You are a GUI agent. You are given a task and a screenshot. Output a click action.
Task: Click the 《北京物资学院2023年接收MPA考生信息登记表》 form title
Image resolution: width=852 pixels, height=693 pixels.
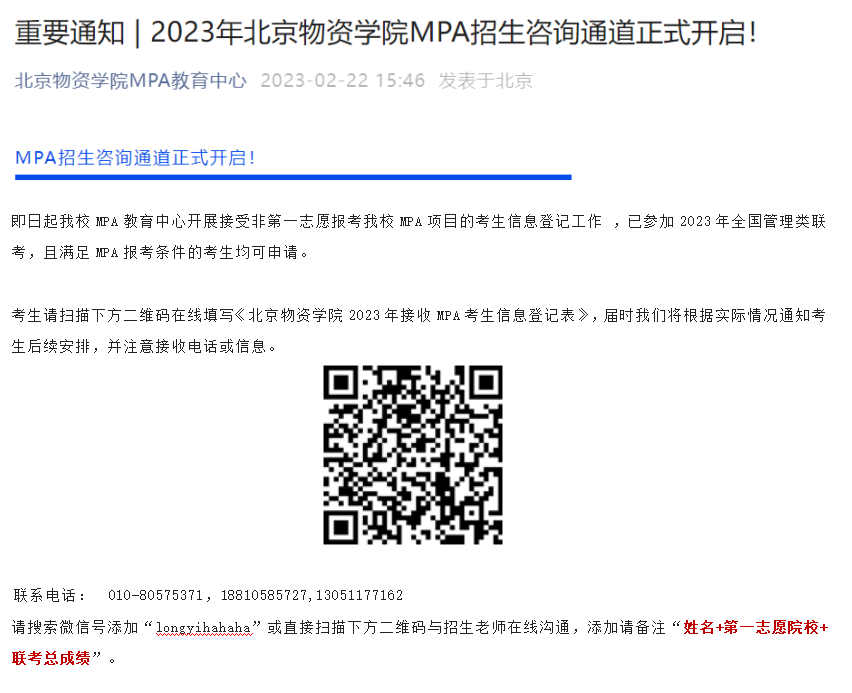pyautogui.click(x=412, y=315)
